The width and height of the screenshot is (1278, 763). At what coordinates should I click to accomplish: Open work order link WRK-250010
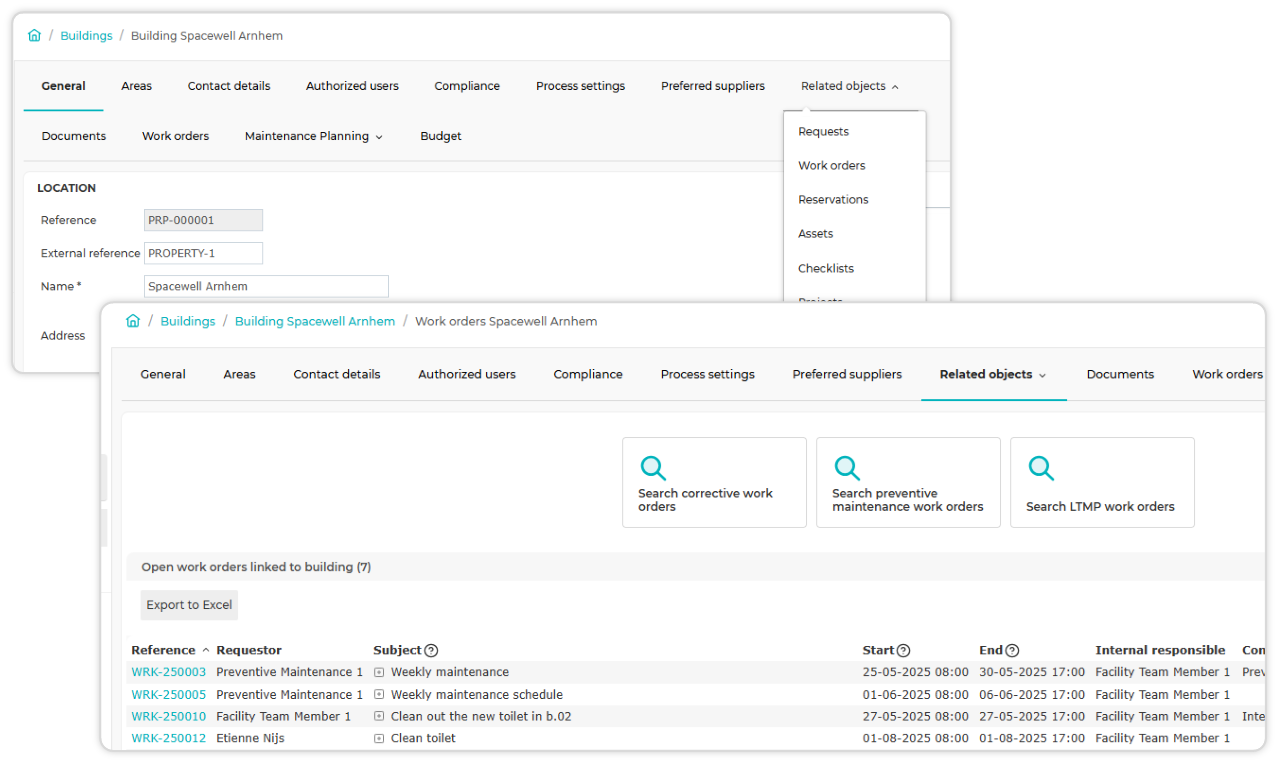pos(169,716)
